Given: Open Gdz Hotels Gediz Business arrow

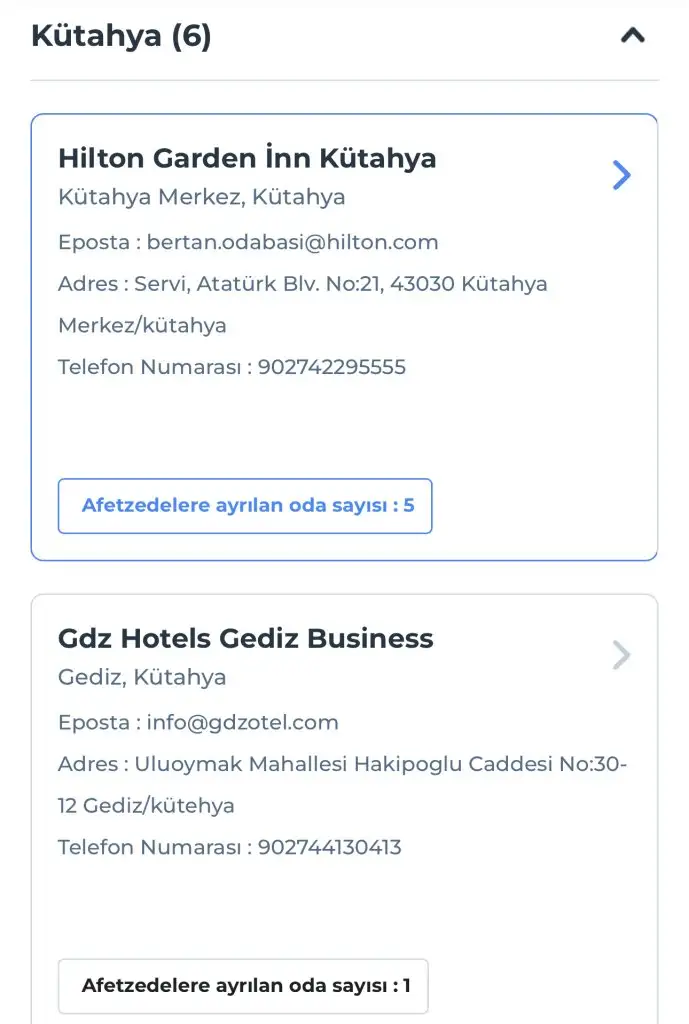Looking at the screenshot, I should pyautogui.click(x=622, y=656).
